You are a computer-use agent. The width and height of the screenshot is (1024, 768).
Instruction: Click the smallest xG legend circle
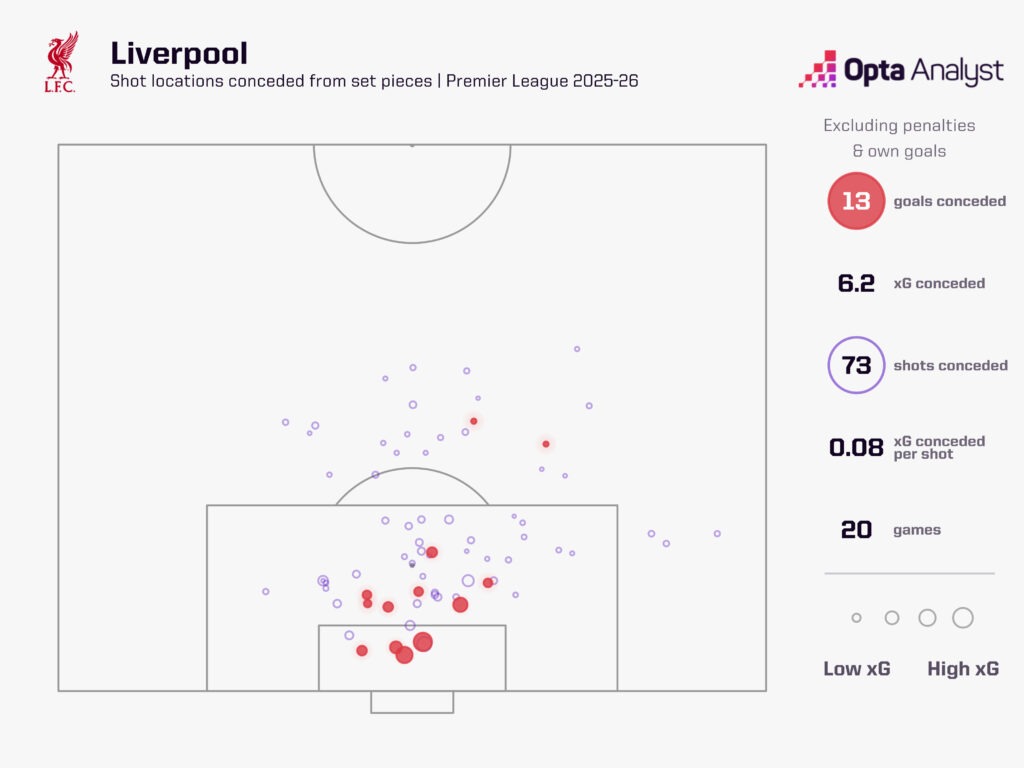tap(856, 618)
